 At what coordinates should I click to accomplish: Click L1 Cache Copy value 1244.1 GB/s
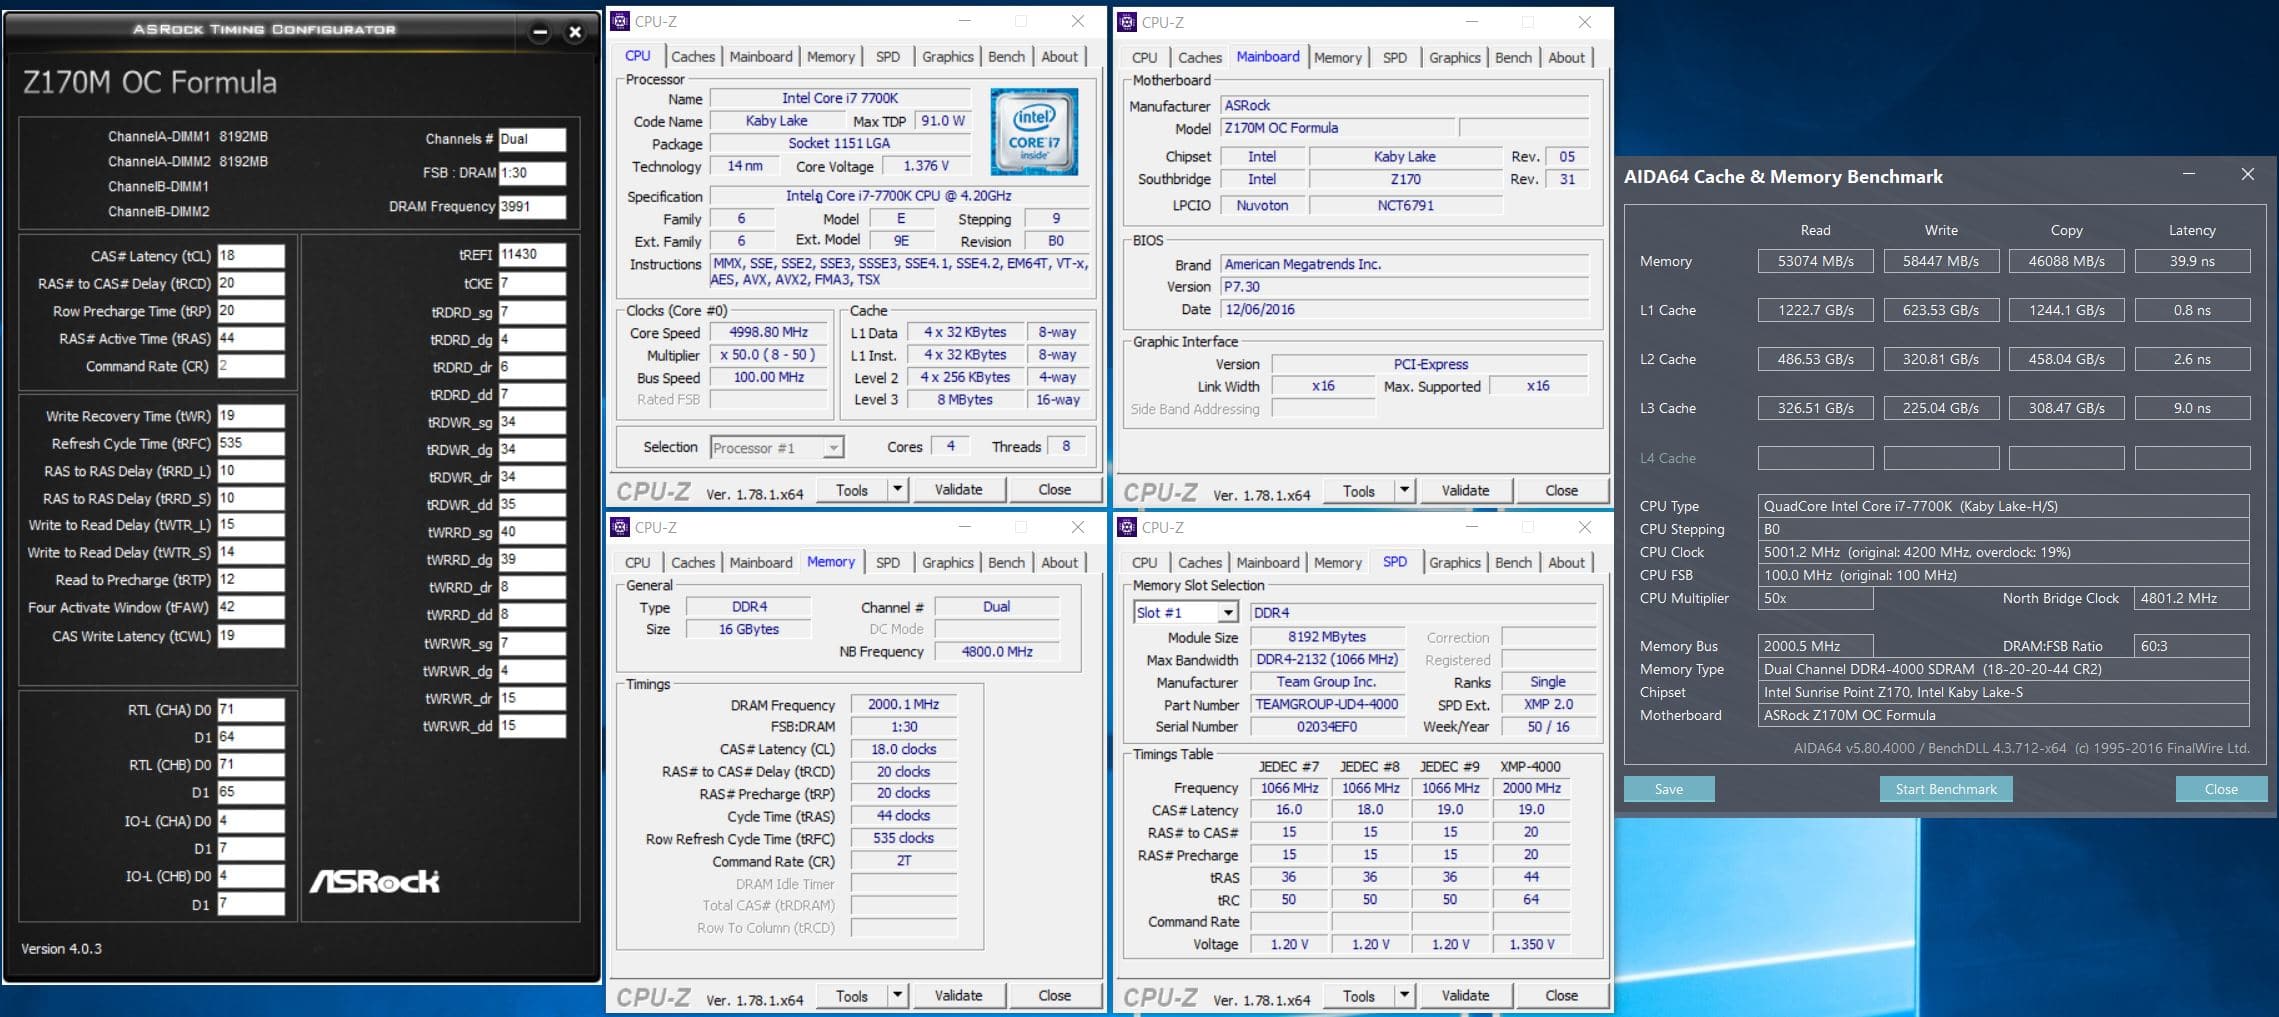pos(2066,310)
